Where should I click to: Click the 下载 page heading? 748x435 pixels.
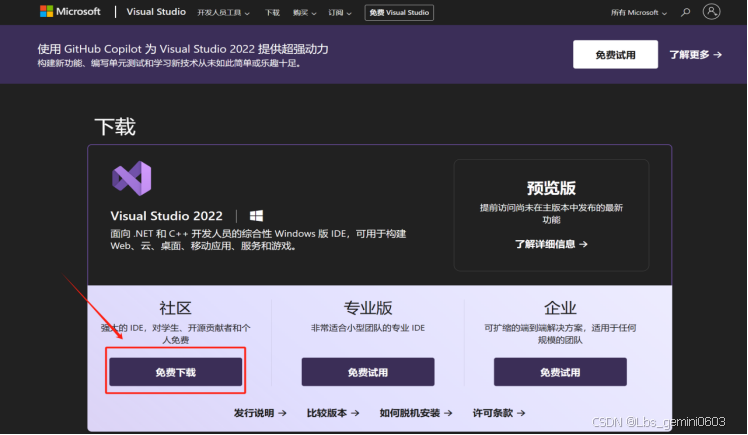(x=115, y=127)
